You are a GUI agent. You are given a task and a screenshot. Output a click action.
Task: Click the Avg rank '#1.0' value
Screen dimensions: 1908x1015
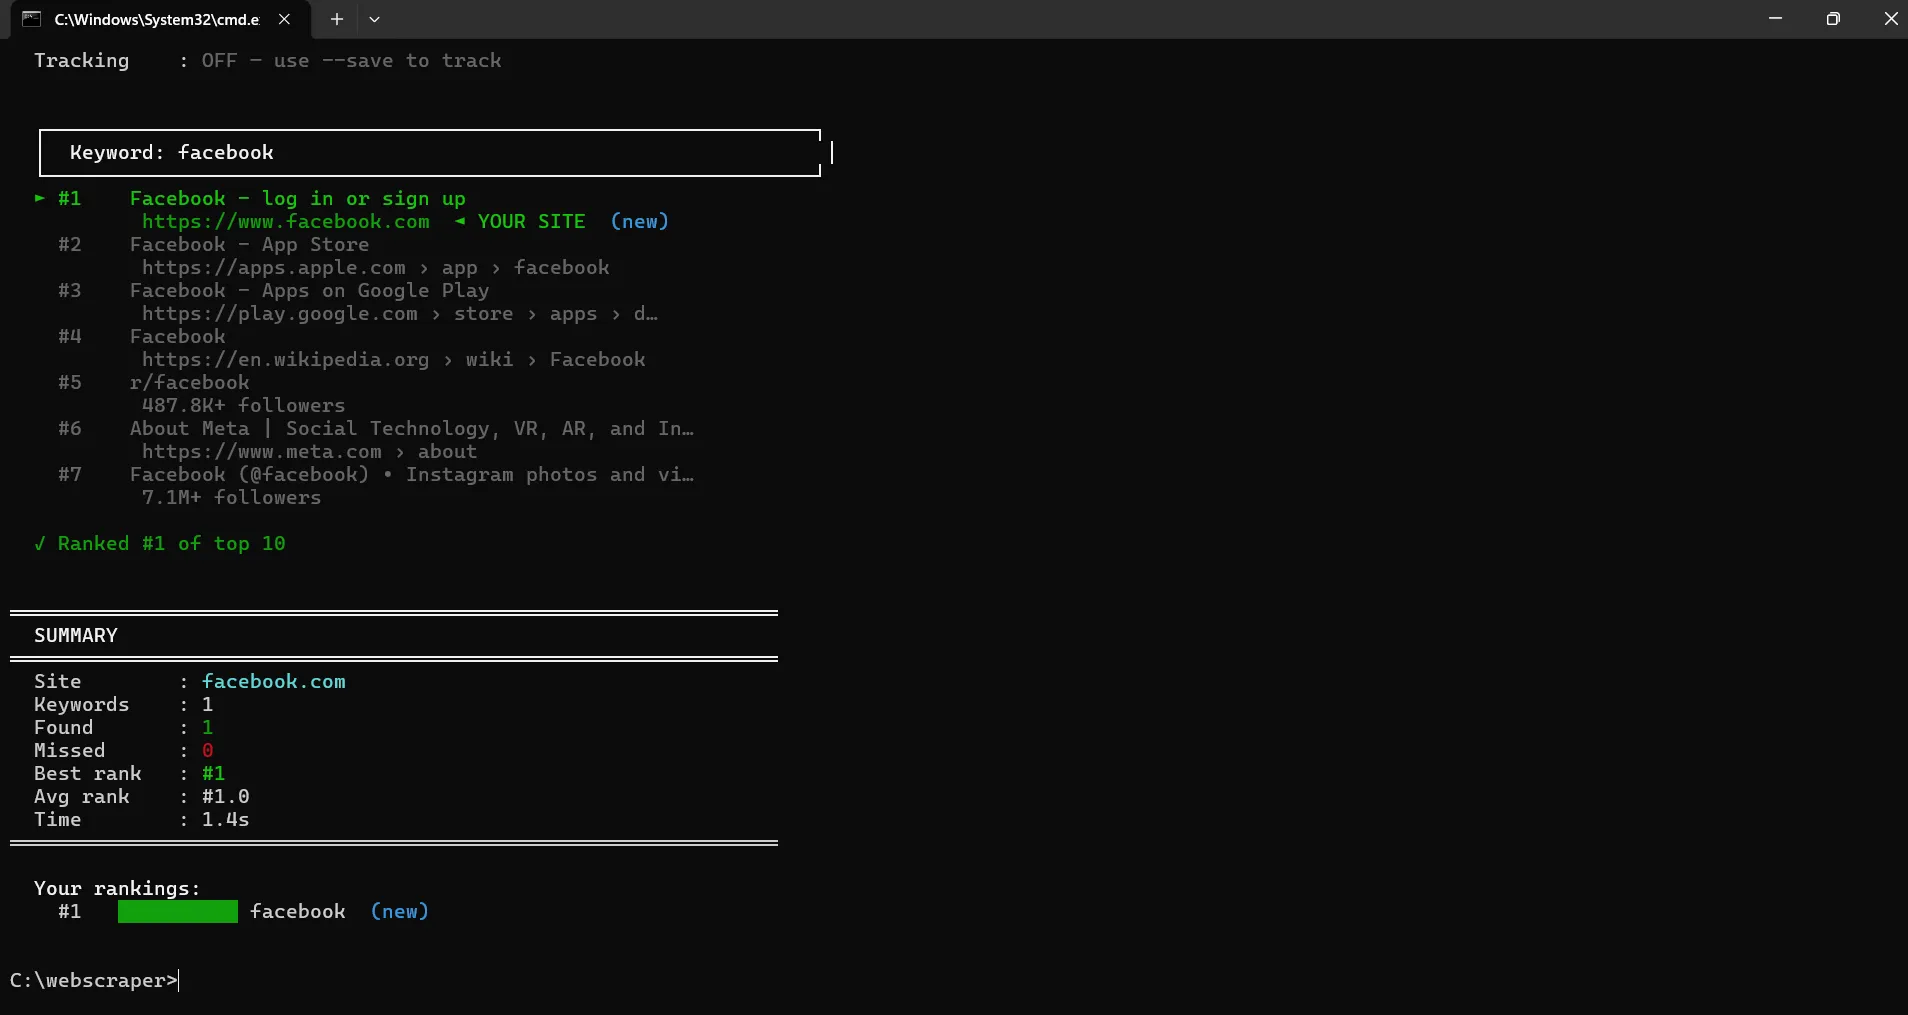coord(225,797)
